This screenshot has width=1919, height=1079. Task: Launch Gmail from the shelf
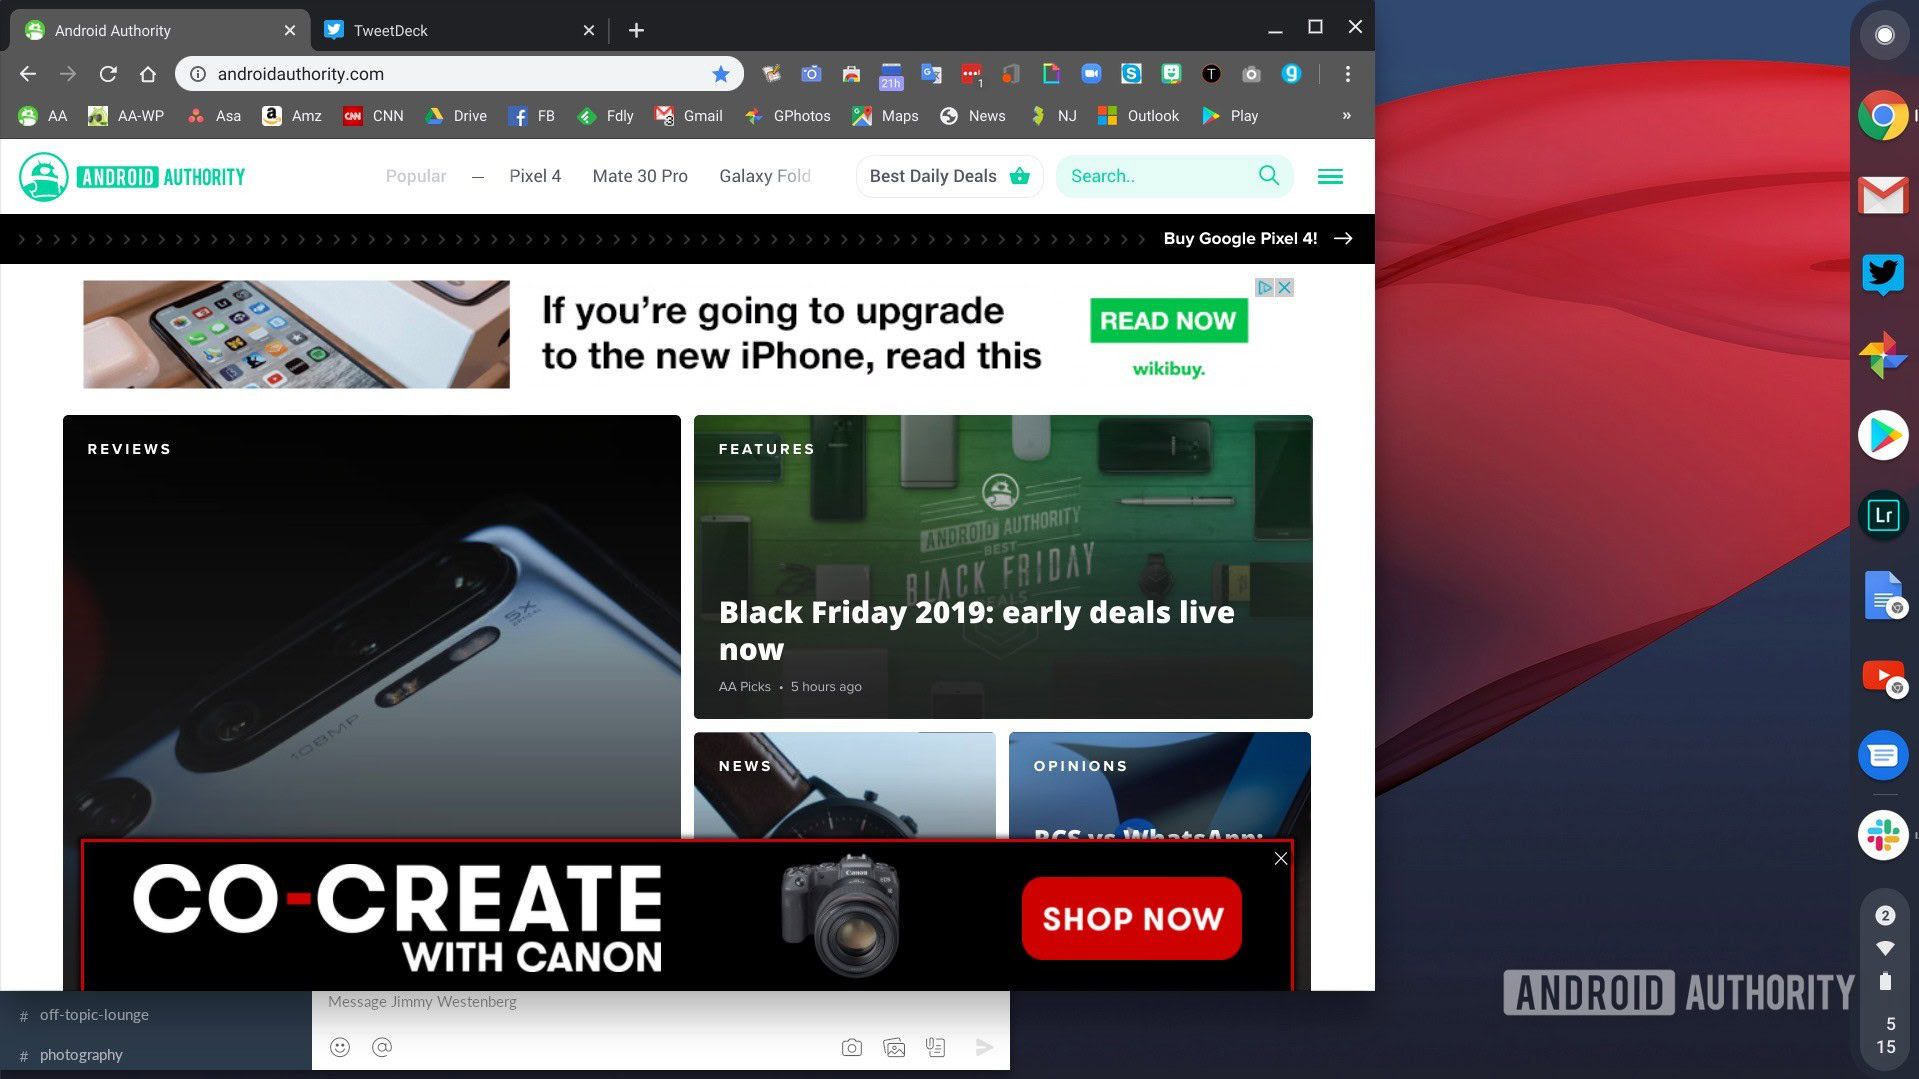point(1883,195)
